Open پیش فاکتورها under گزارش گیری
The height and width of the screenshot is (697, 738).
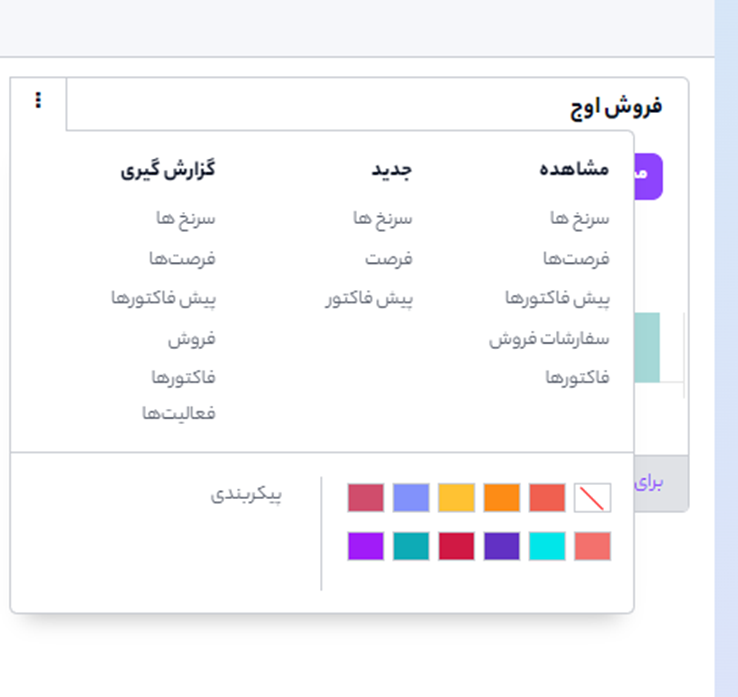[163, 299]
